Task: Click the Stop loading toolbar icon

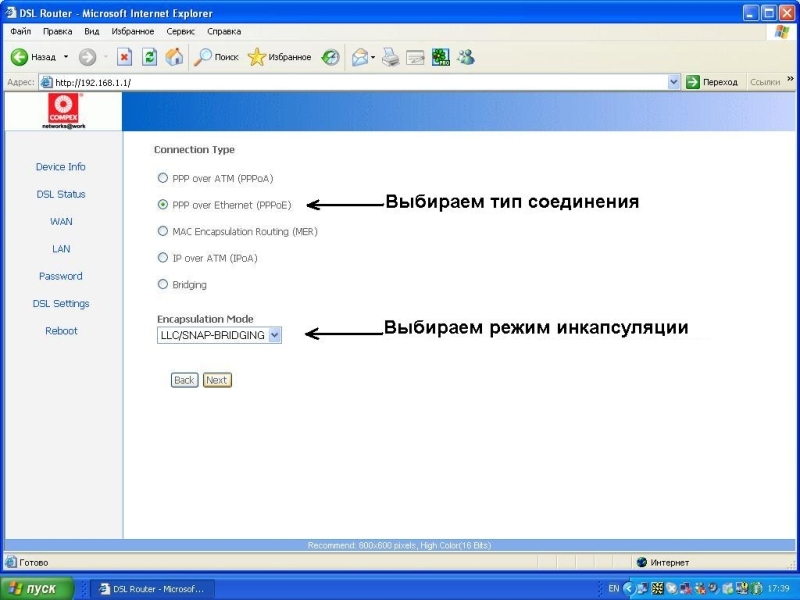Action: [124, 57]
